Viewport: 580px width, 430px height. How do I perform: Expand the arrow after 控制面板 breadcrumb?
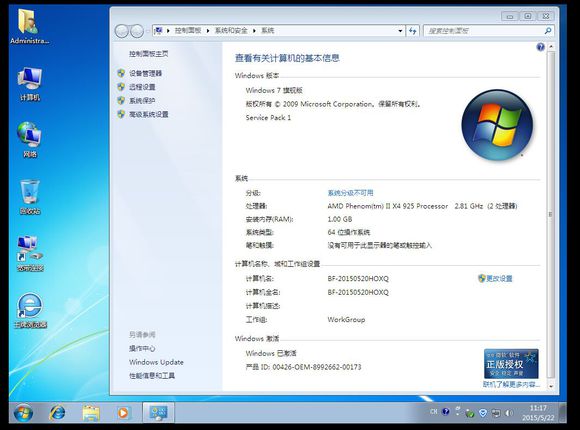click(x=208, y=31)
